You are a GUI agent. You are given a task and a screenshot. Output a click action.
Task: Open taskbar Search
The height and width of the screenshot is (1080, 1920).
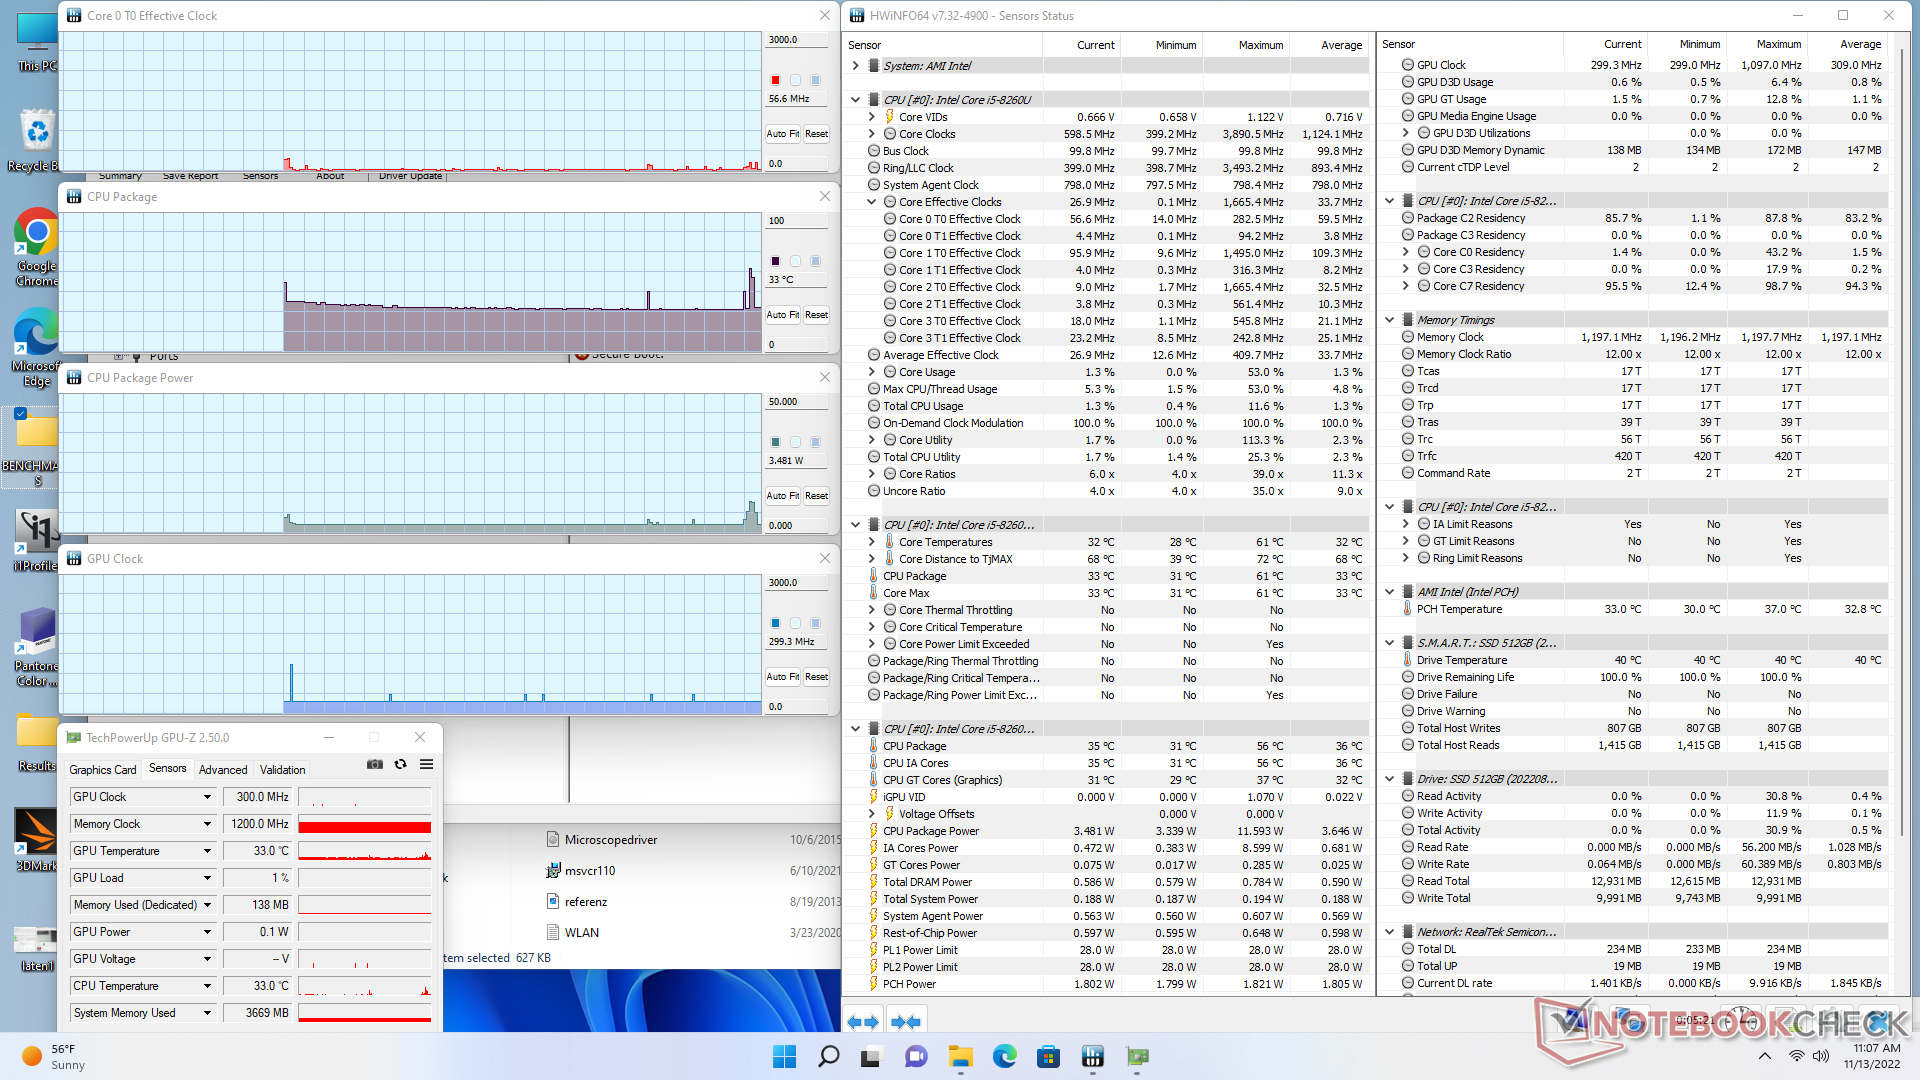click(828, 1056)
